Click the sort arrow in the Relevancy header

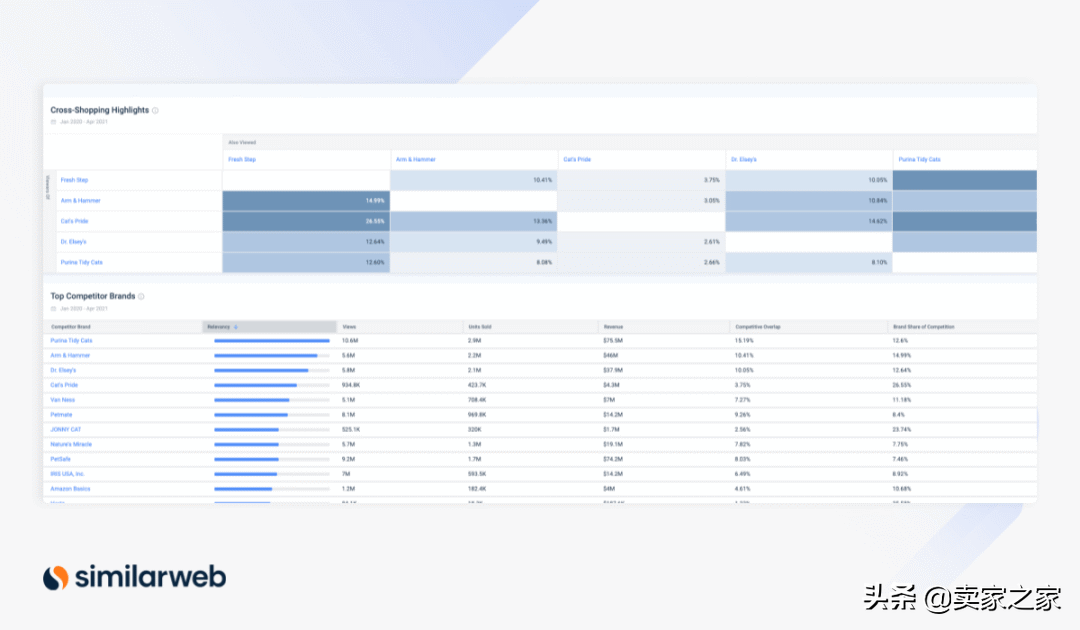pyautogui.click(x=236, y=327)
